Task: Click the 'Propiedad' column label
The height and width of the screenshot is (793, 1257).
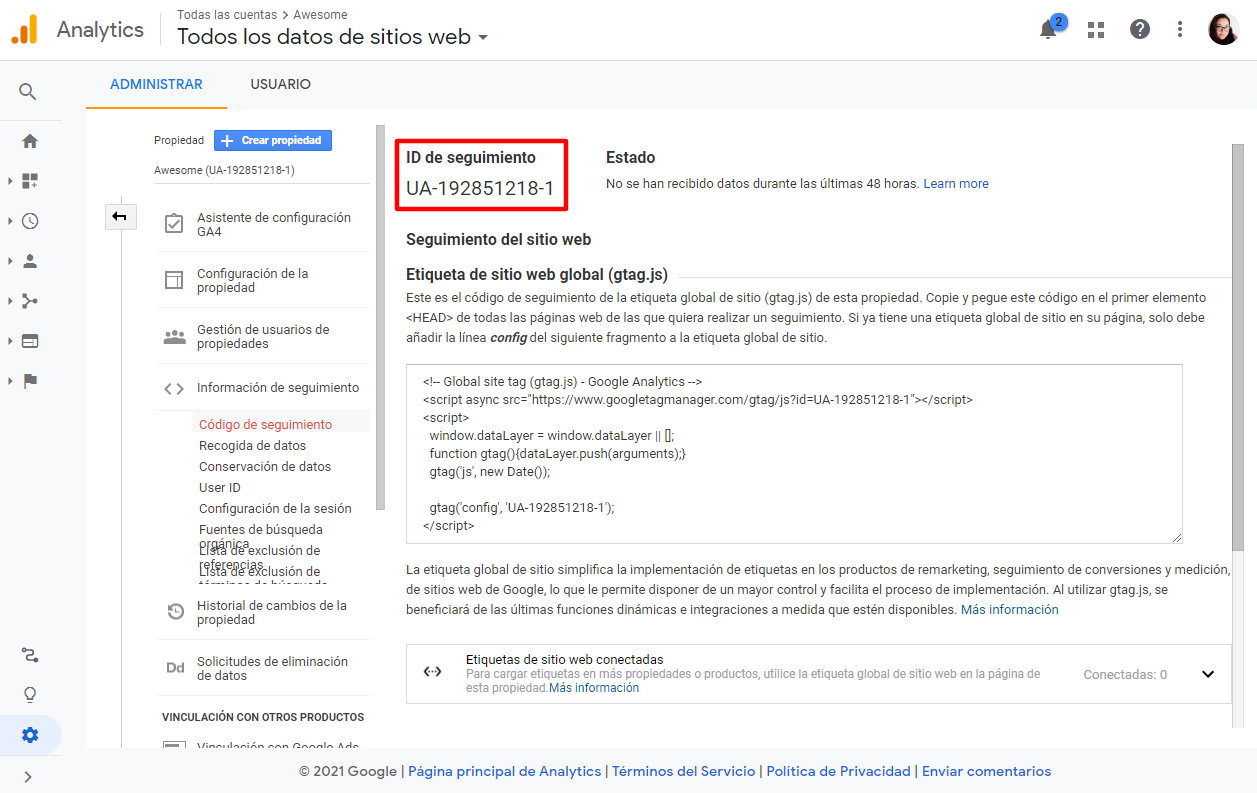Action: 179,141
